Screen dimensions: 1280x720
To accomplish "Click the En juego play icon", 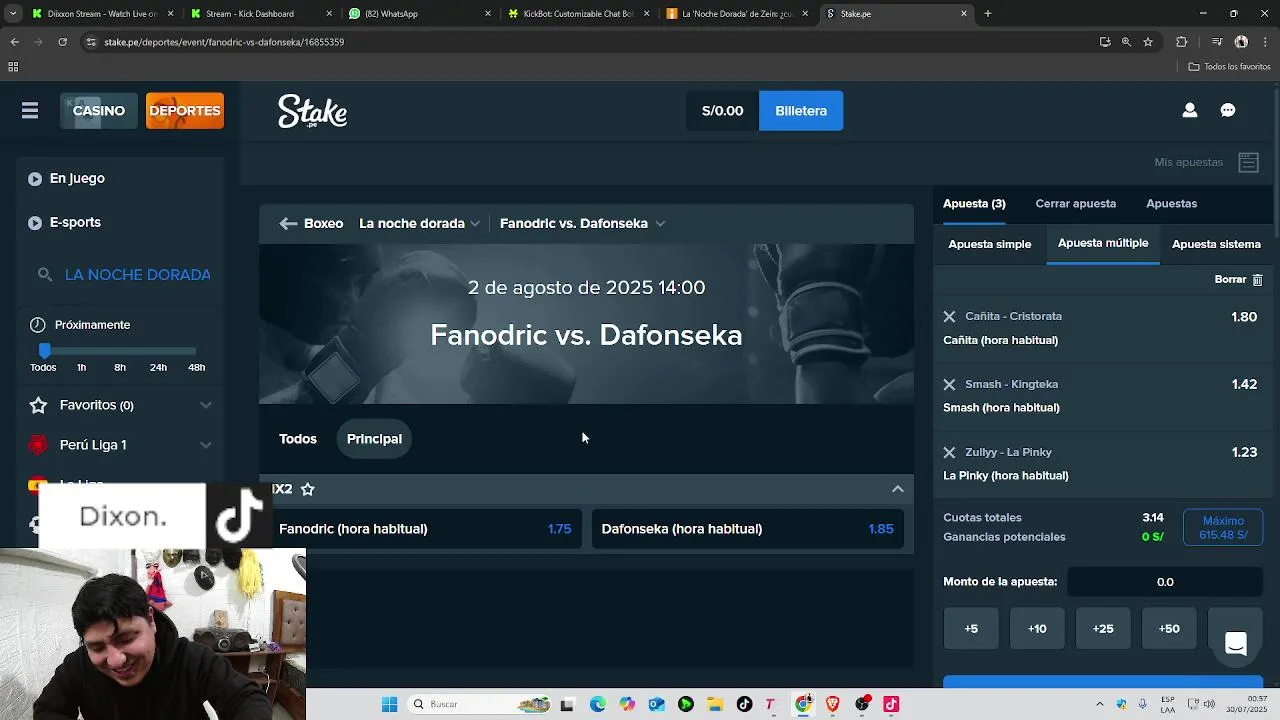I will coord(35,179).
